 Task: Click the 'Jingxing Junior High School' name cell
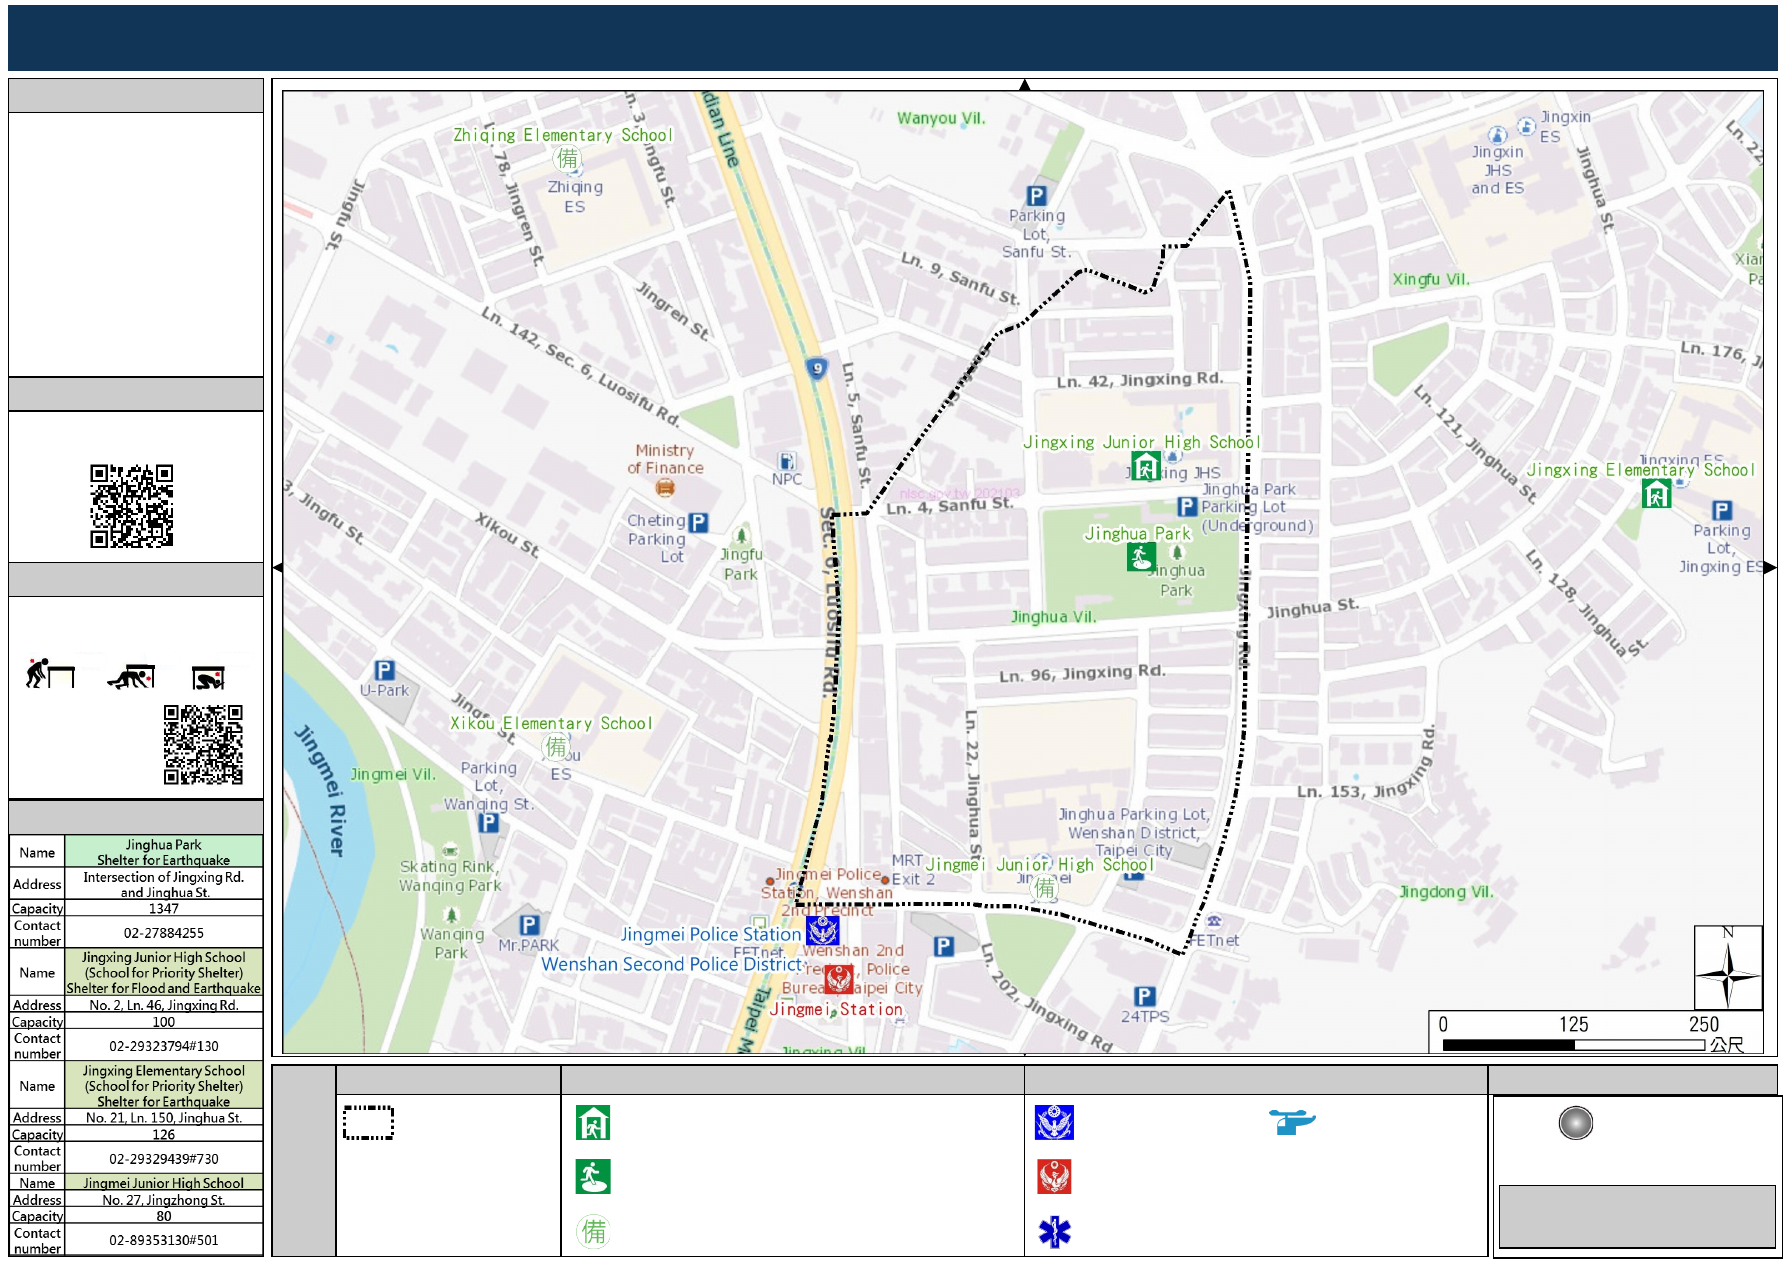pos(164,973)
